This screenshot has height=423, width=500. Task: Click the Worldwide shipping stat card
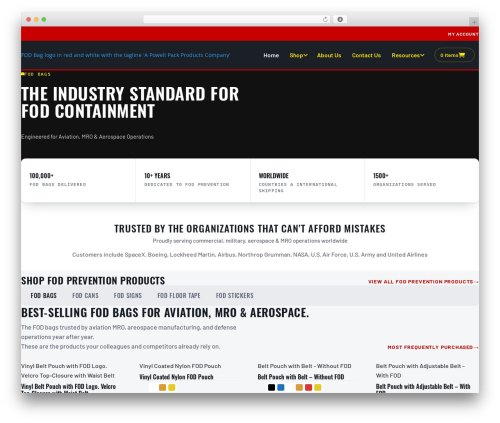[307, 180]
